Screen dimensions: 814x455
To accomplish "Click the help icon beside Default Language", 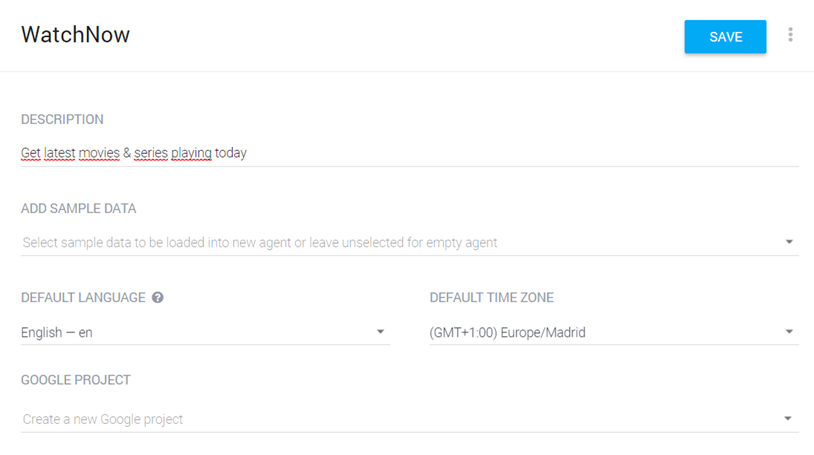I will 158,298.
